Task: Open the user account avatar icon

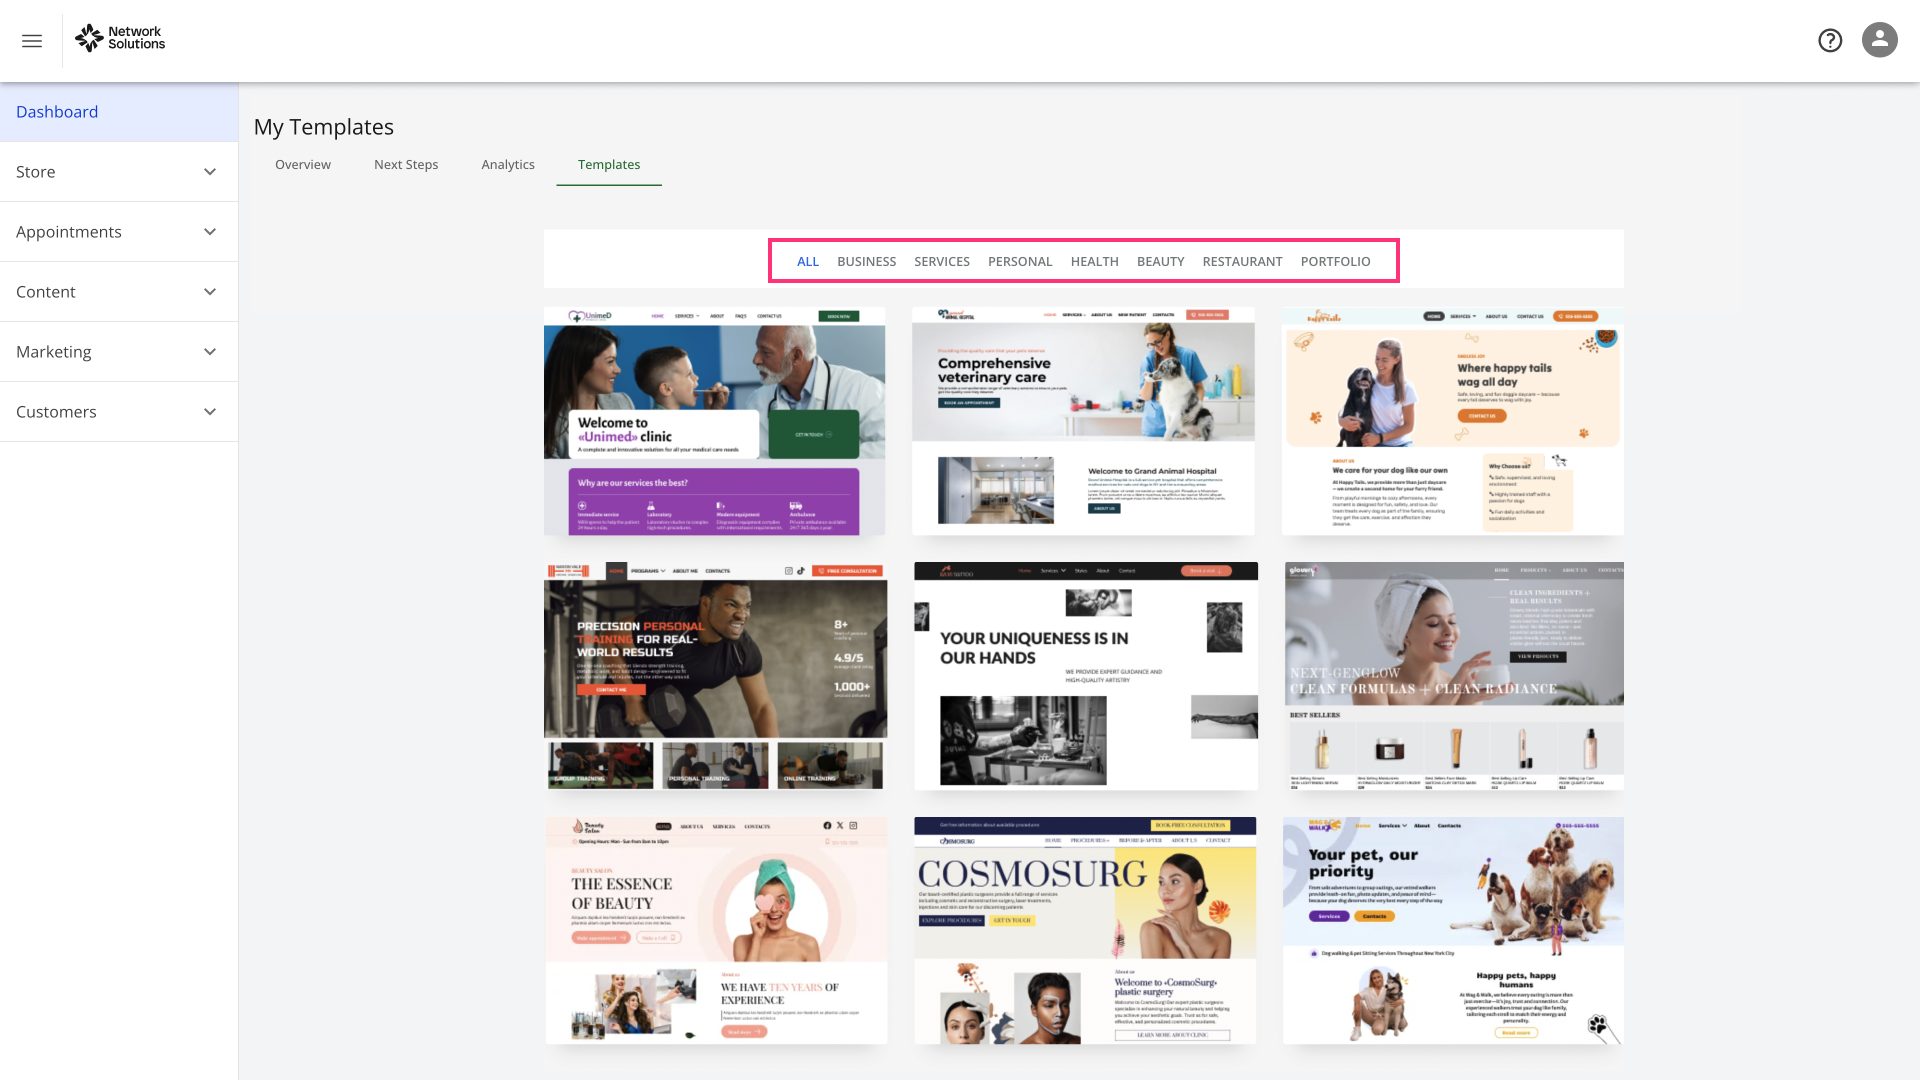Action: tap(1879, 40)
